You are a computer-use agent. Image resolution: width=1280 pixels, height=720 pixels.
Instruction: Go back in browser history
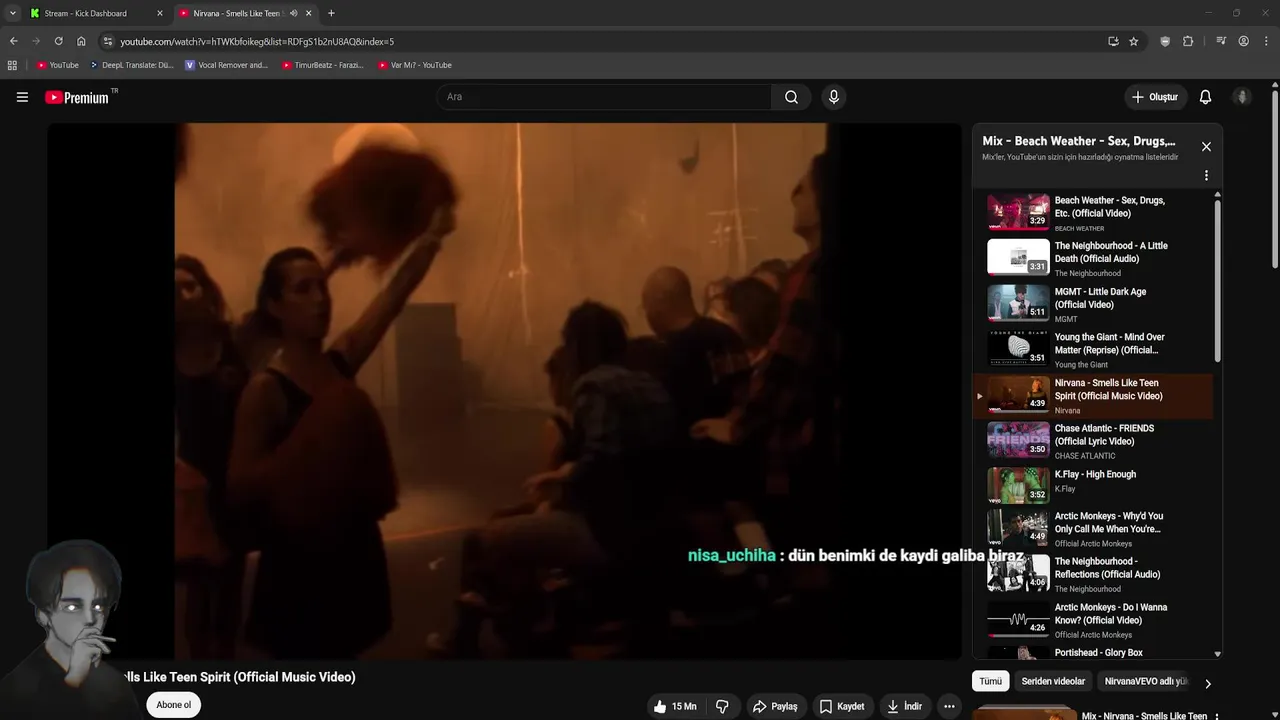[x=13, y=41]
